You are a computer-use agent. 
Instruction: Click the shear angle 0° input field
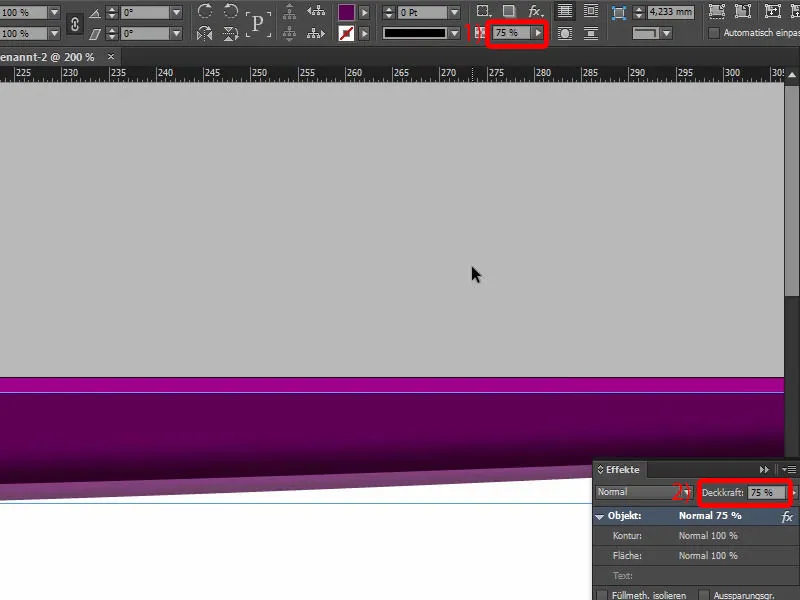pos(145,34)
